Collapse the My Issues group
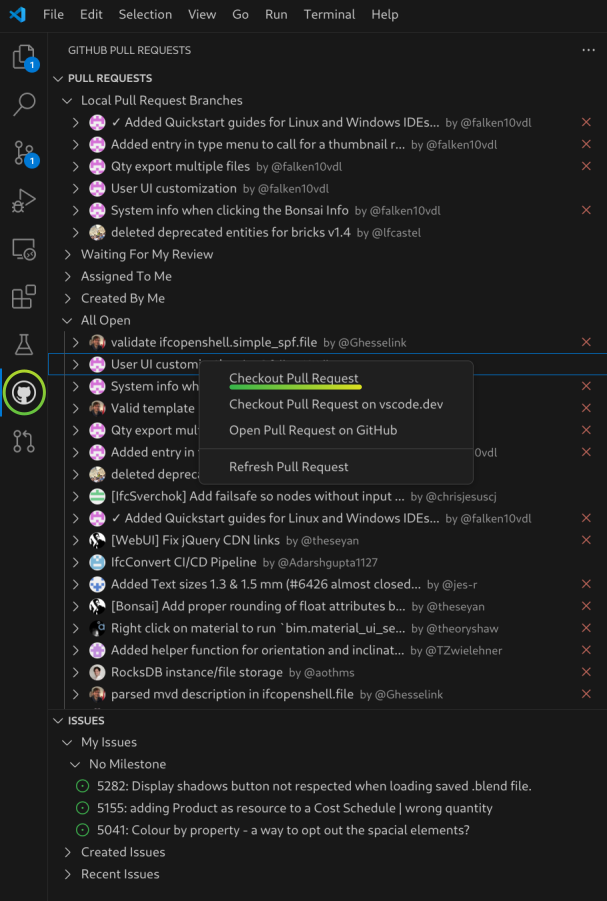Screen dimensions: 607x901 click(x=67, y=742)
